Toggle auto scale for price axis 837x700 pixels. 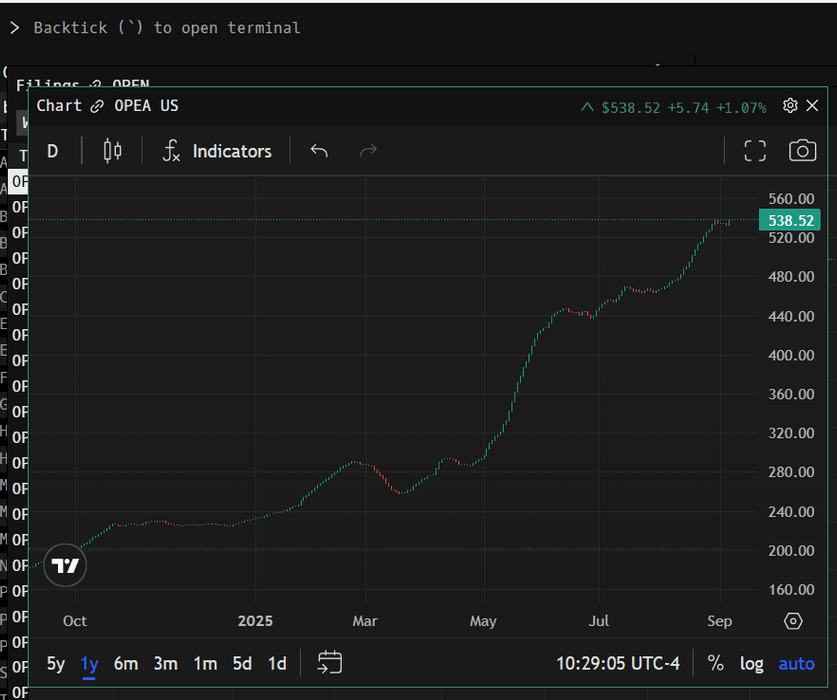(796, 663)
